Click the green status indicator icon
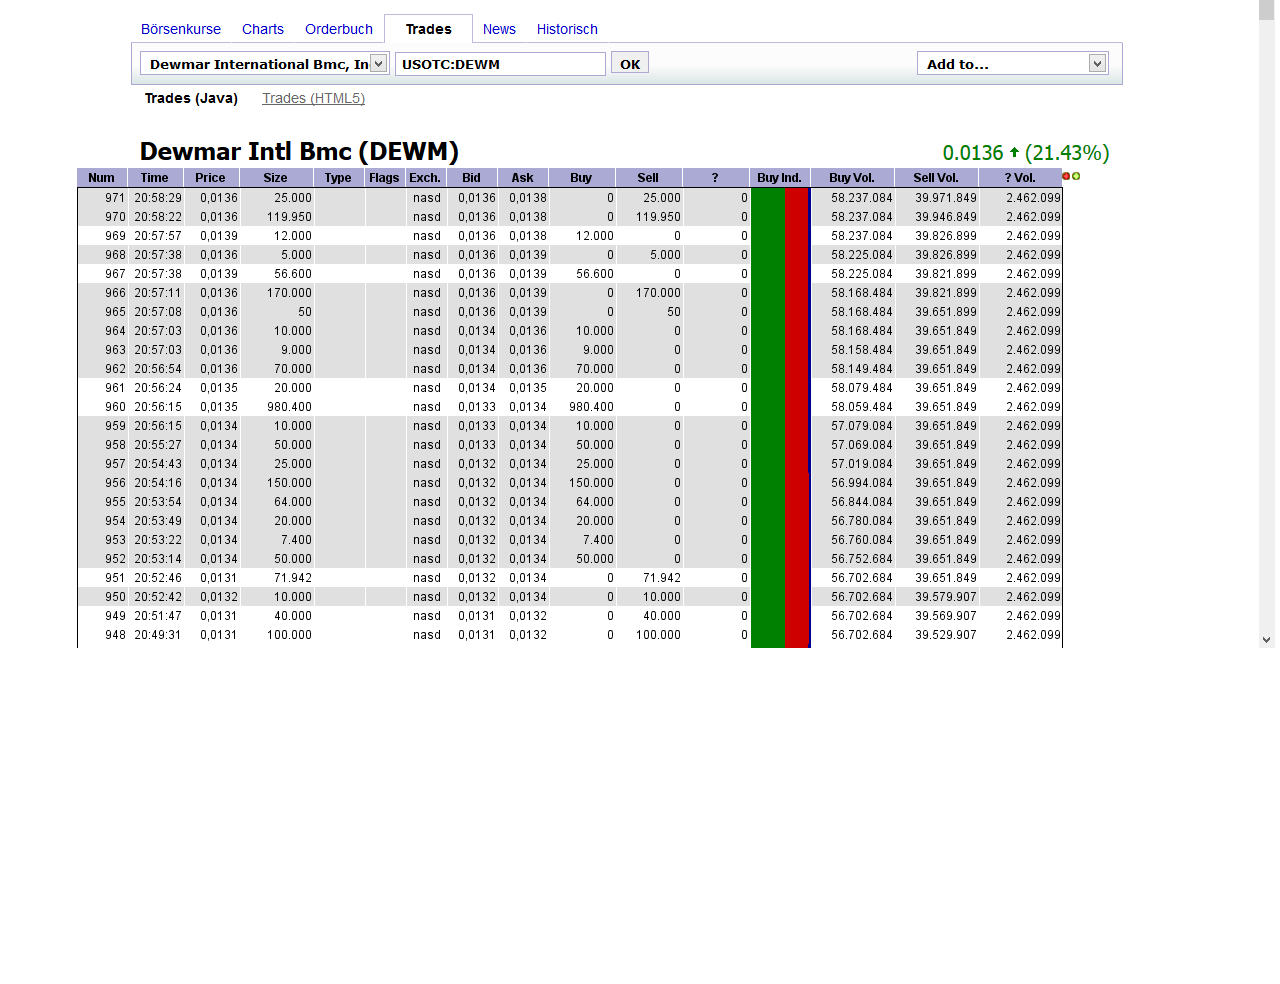The image size is (1280, 984). (1076, 176)
